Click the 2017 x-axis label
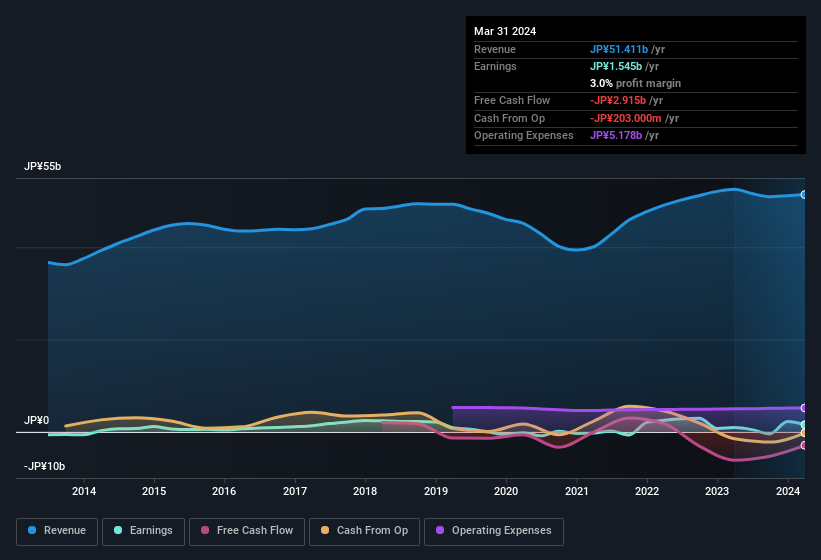 [x=295, y=491]
